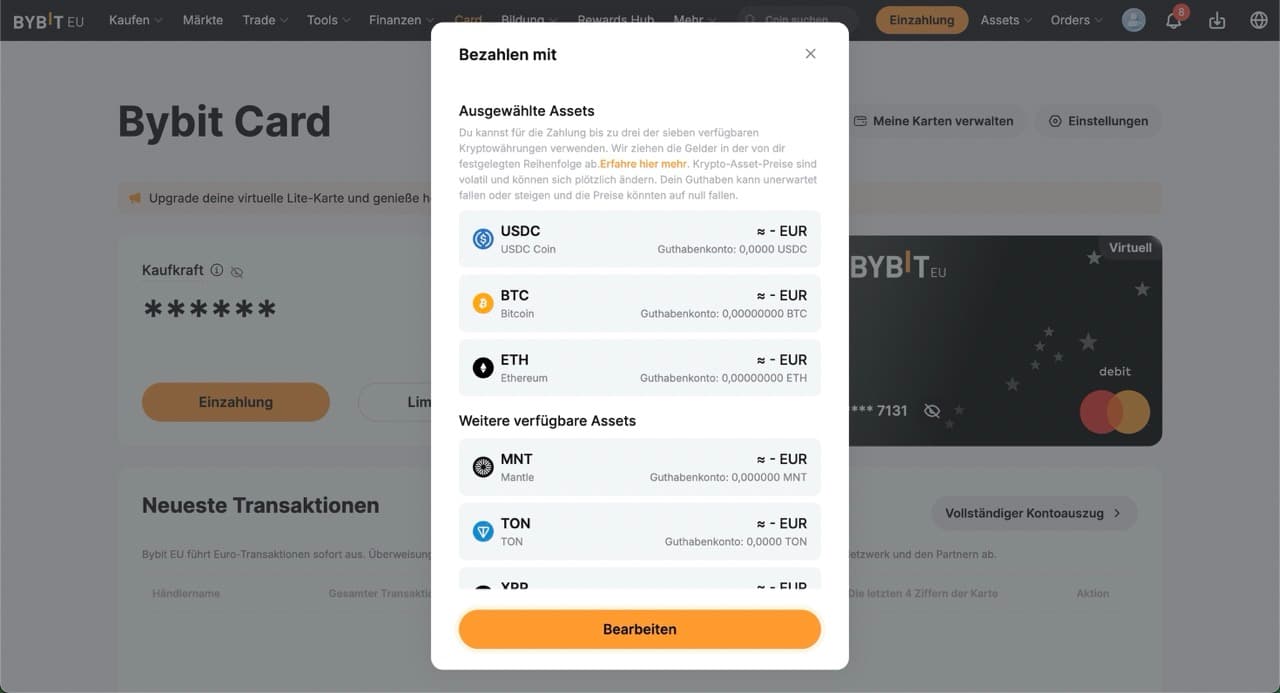Viewport: 1280px width, 693px height.
Task: Toggle Kaufkraft visibility with the eye icon
Action: click(x=236, y=270)
